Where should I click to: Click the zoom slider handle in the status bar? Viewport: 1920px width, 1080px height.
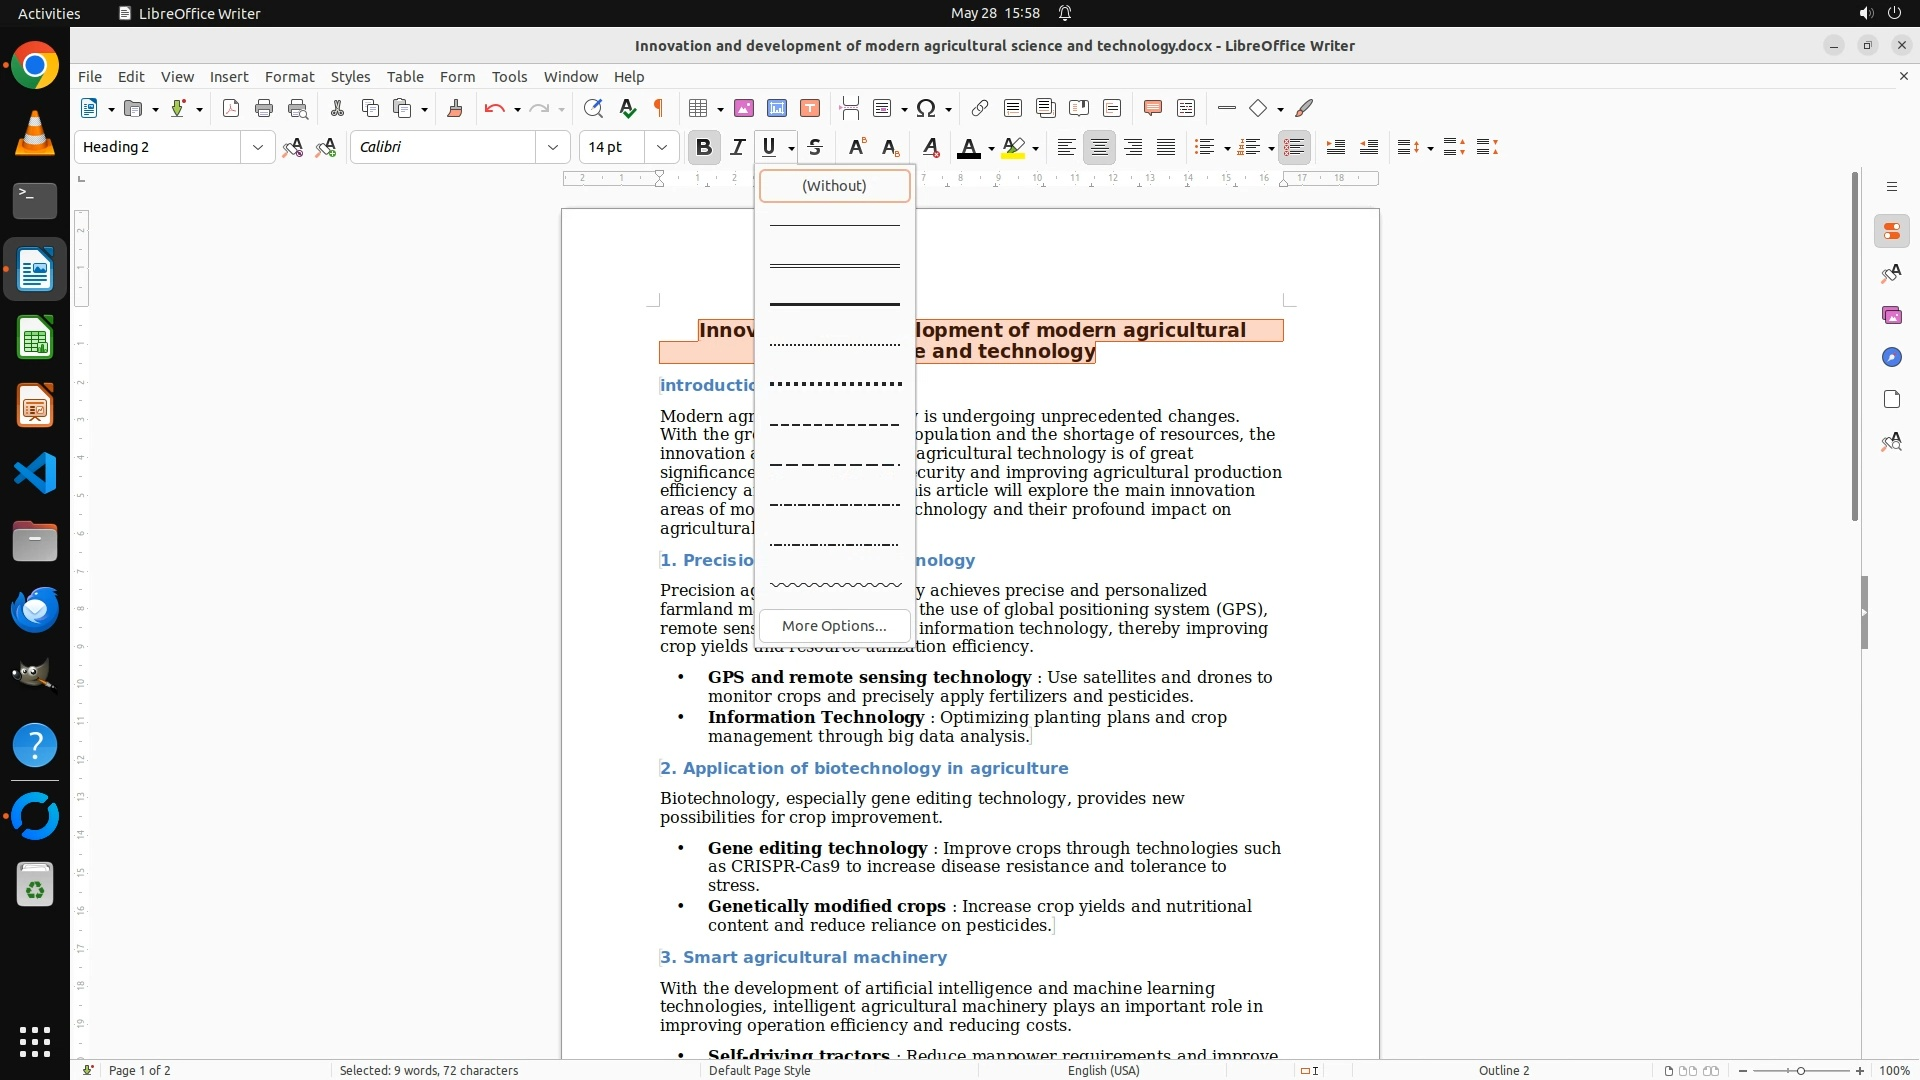[1800, 1070]
